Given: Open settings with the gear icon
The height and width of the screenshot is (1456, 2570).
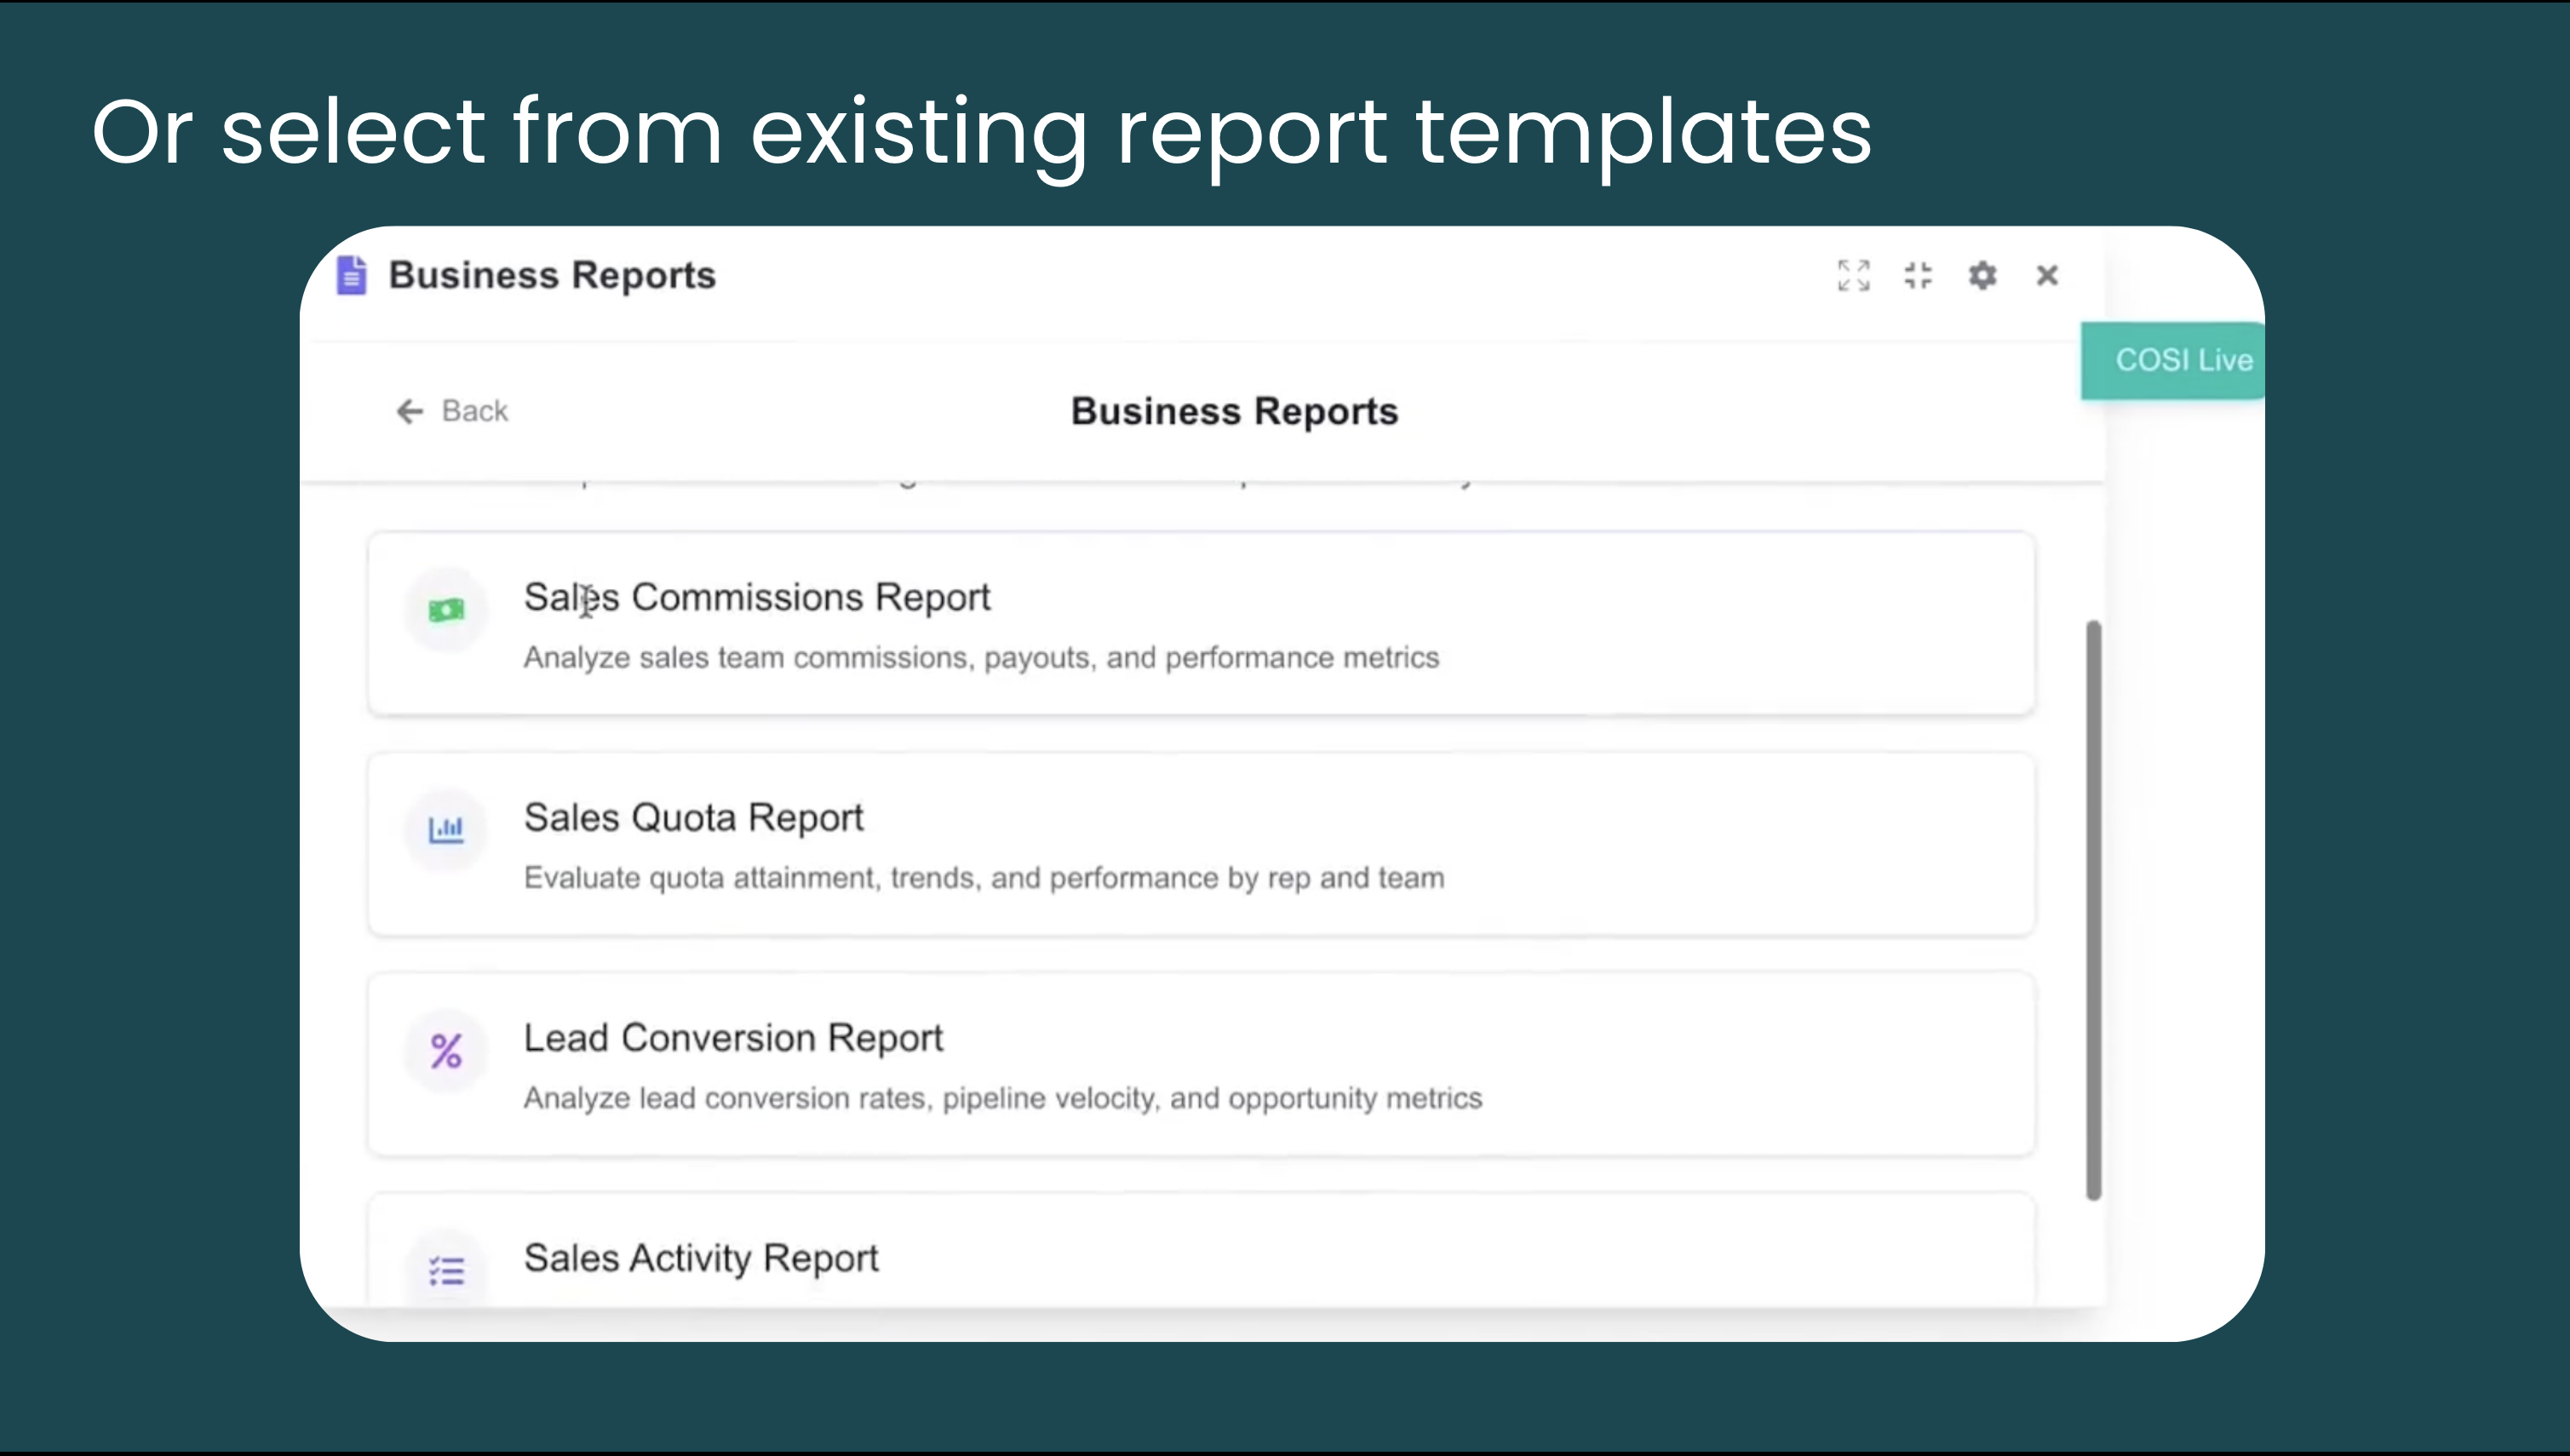Looking at the screenshot, I should click(1982, 275).
